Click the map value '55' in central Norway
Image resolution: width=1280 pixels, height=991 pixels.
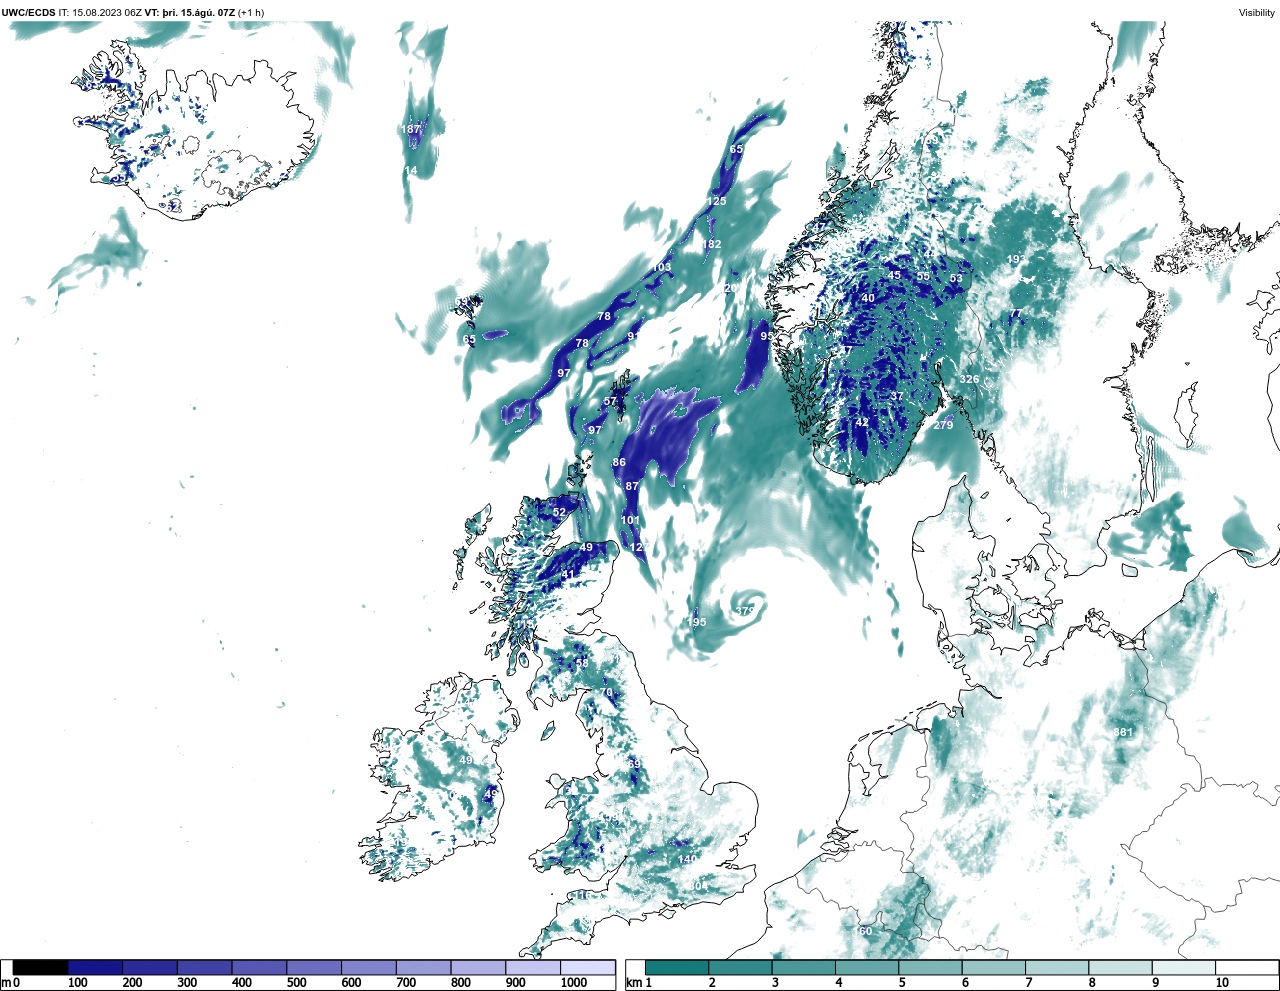coord(923,276)
